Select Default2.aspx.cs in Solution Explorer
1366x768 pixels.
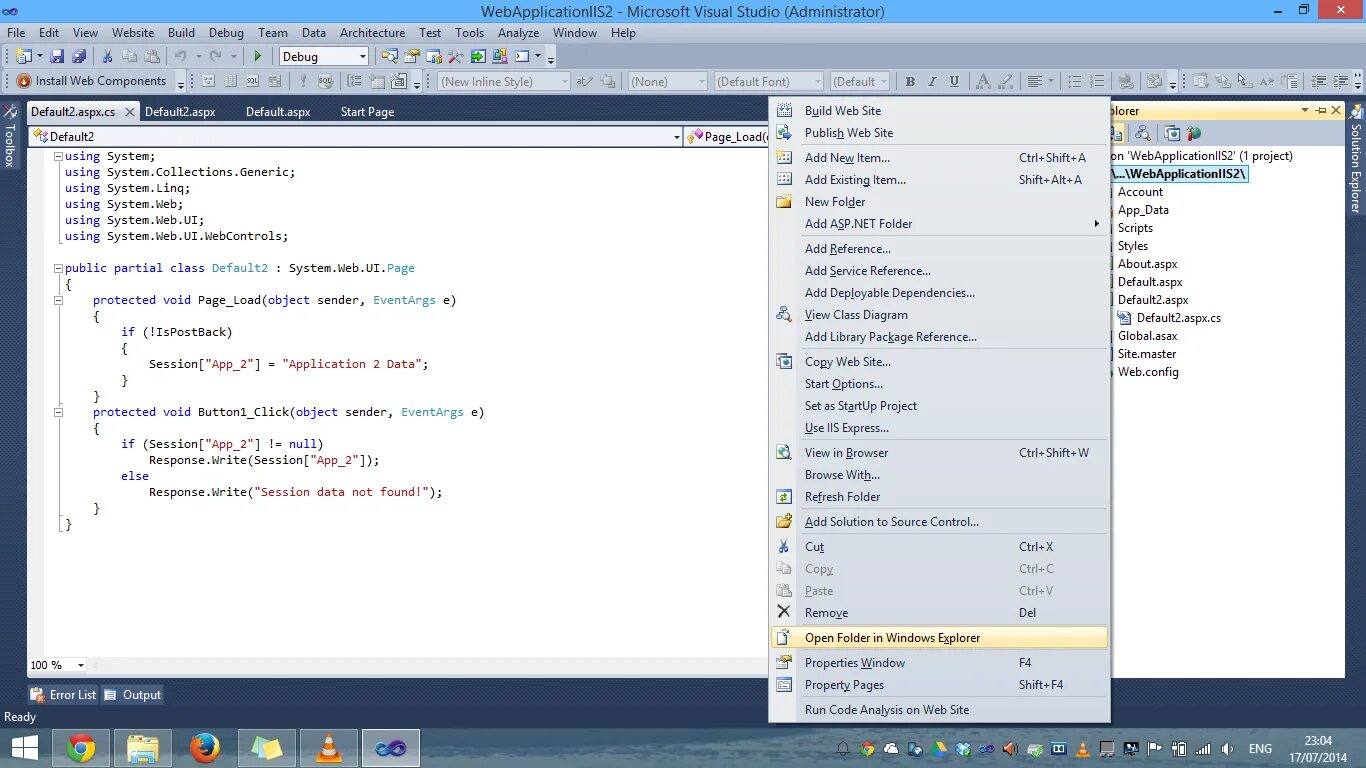tap(1178, 318)
